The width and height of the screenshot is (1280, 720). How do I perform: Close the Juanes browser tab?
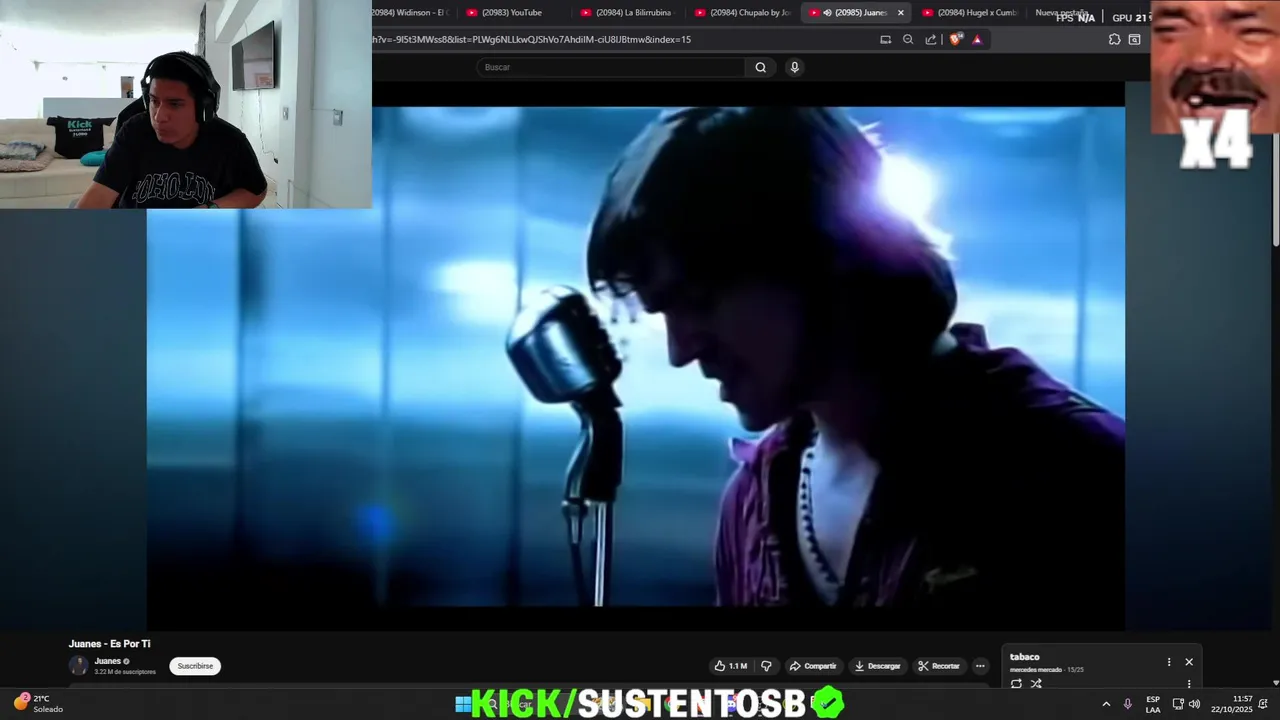pyautogui.click(x=901, y=13)
